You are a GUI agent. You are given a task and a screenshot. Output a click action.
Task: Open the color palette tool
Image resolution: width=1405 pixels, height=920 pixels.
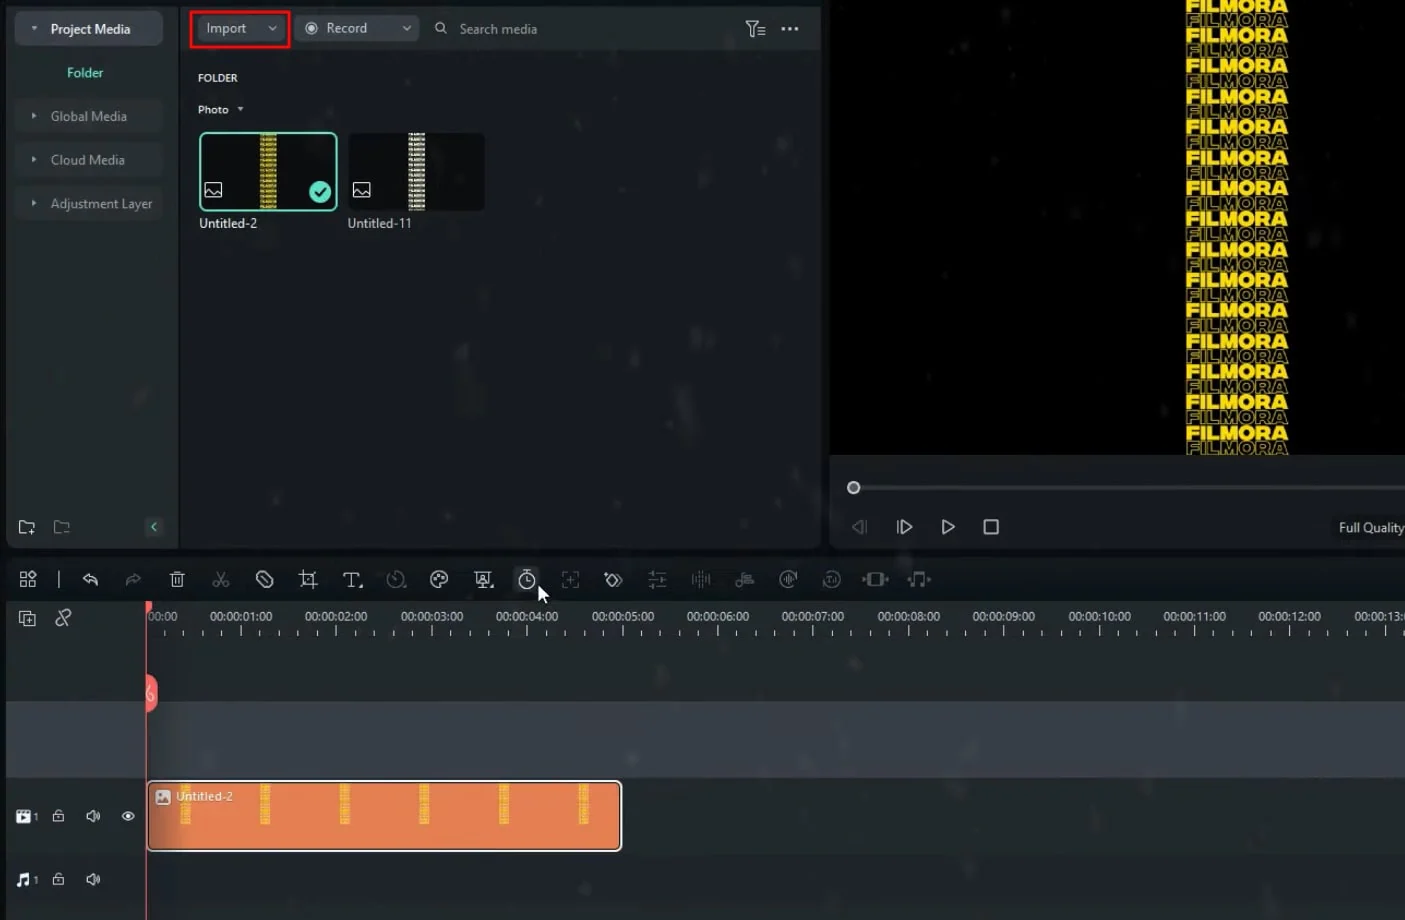(439, 579)
